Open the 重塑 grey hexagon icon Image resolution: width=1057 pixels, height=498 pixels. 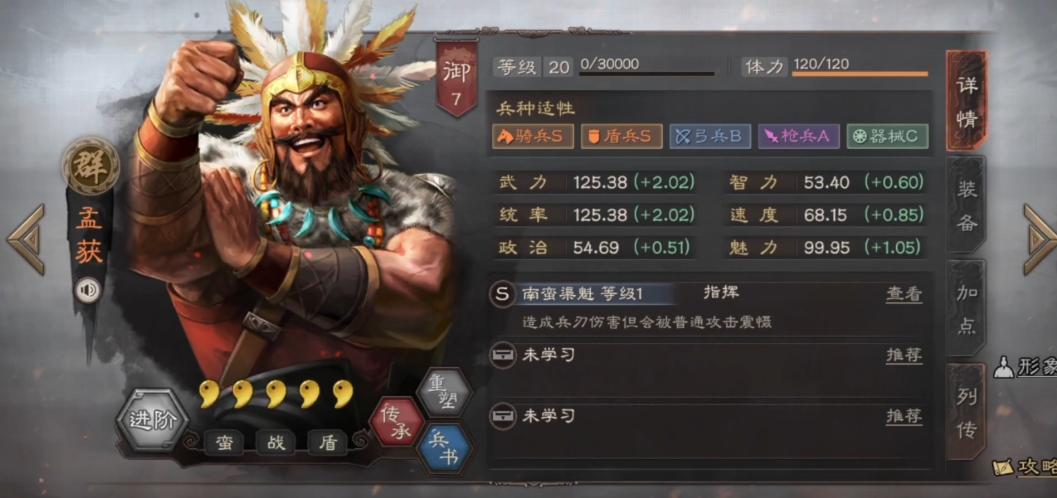click(x=443, y=393)
